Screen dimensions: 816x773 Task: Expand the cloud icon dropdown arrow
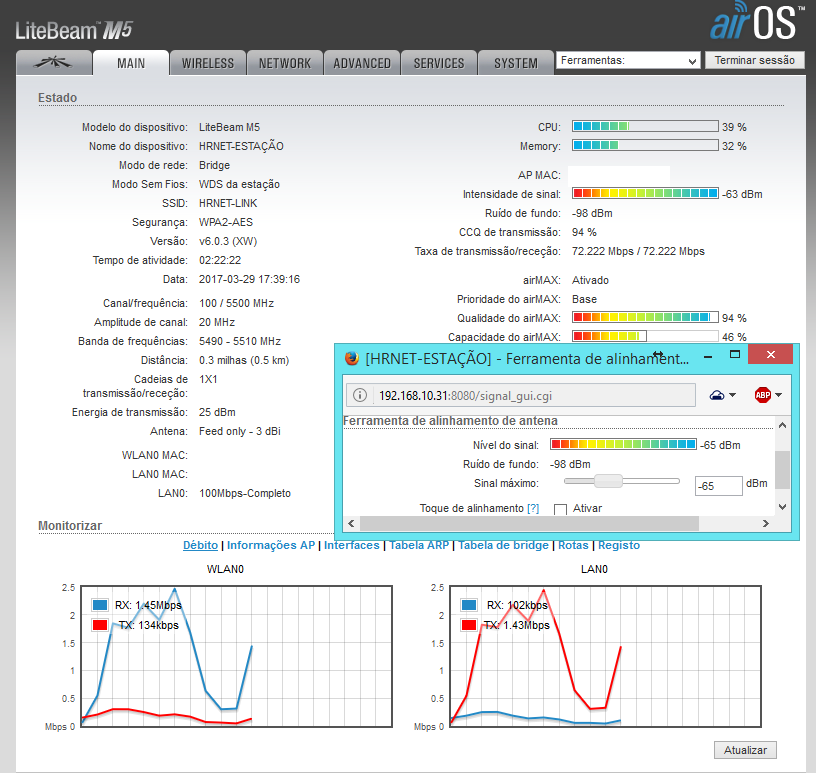[733, 395]
